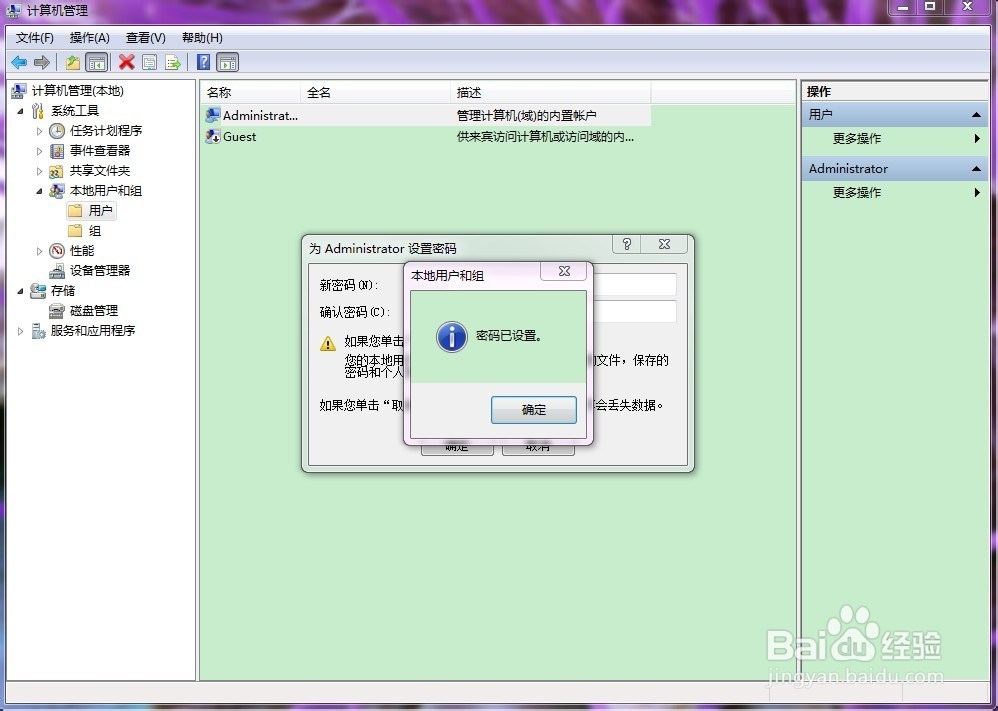Open the 操作(A) menu
This screenshot has height=711, width=998.
click(90, 38)
